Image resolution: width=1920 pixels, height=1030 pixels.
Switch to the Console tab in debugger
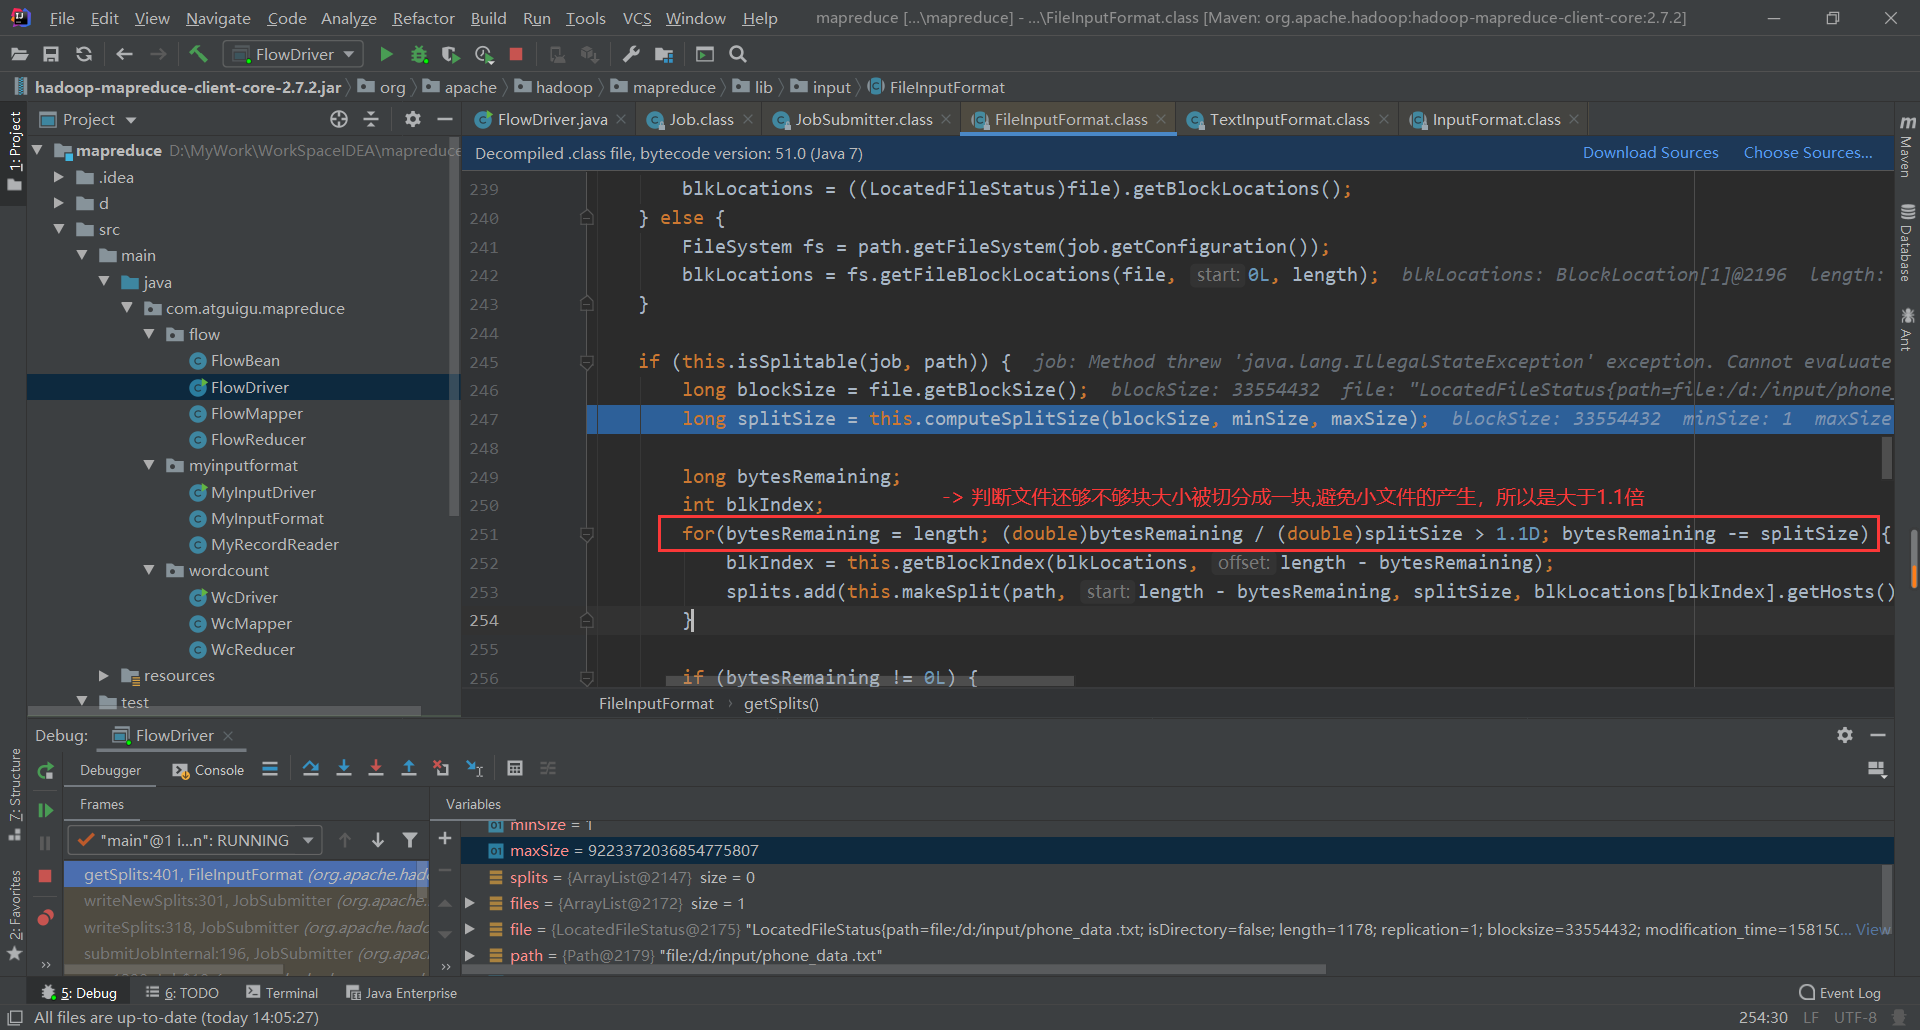208,770
